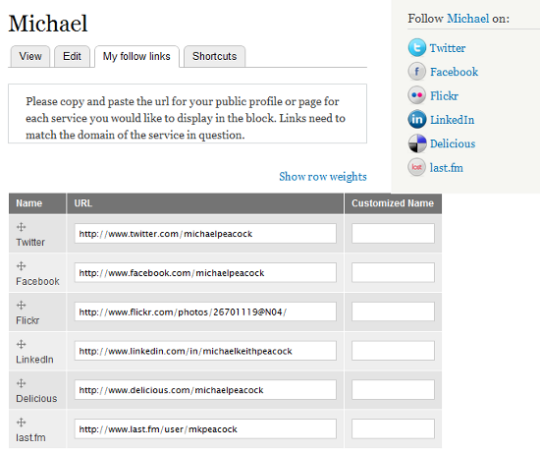Open the LinkedIn link in sidebar
The image size is (540, 453).
(x=452, y=120)
